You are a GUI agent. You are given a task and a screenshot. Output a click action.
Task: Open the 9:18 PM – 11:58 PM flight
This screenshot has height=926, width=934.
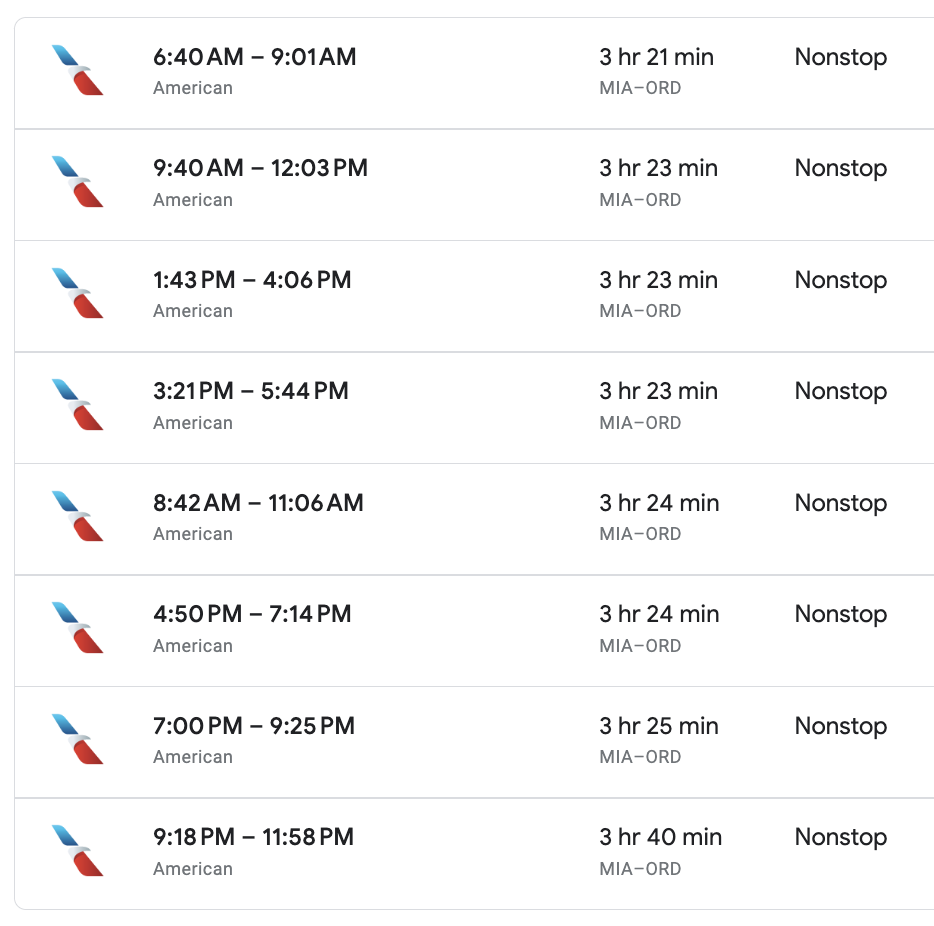pyautogui.click(x=474, y=853)
